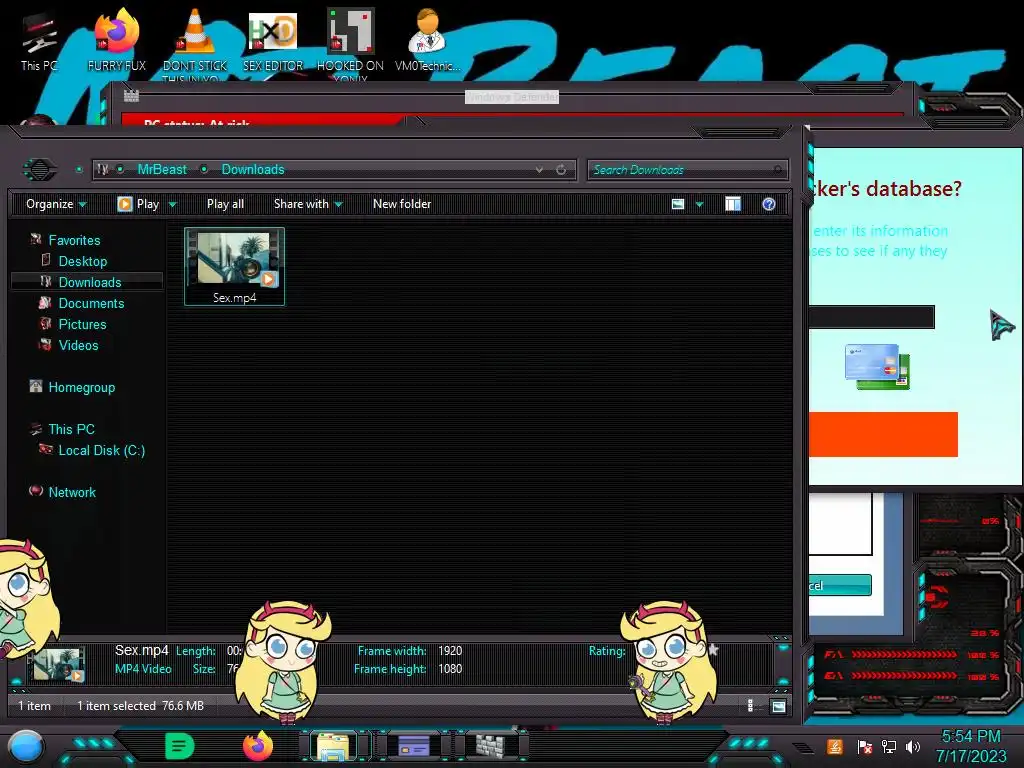Open Pictures in the navigation pane

click(82, 324)
